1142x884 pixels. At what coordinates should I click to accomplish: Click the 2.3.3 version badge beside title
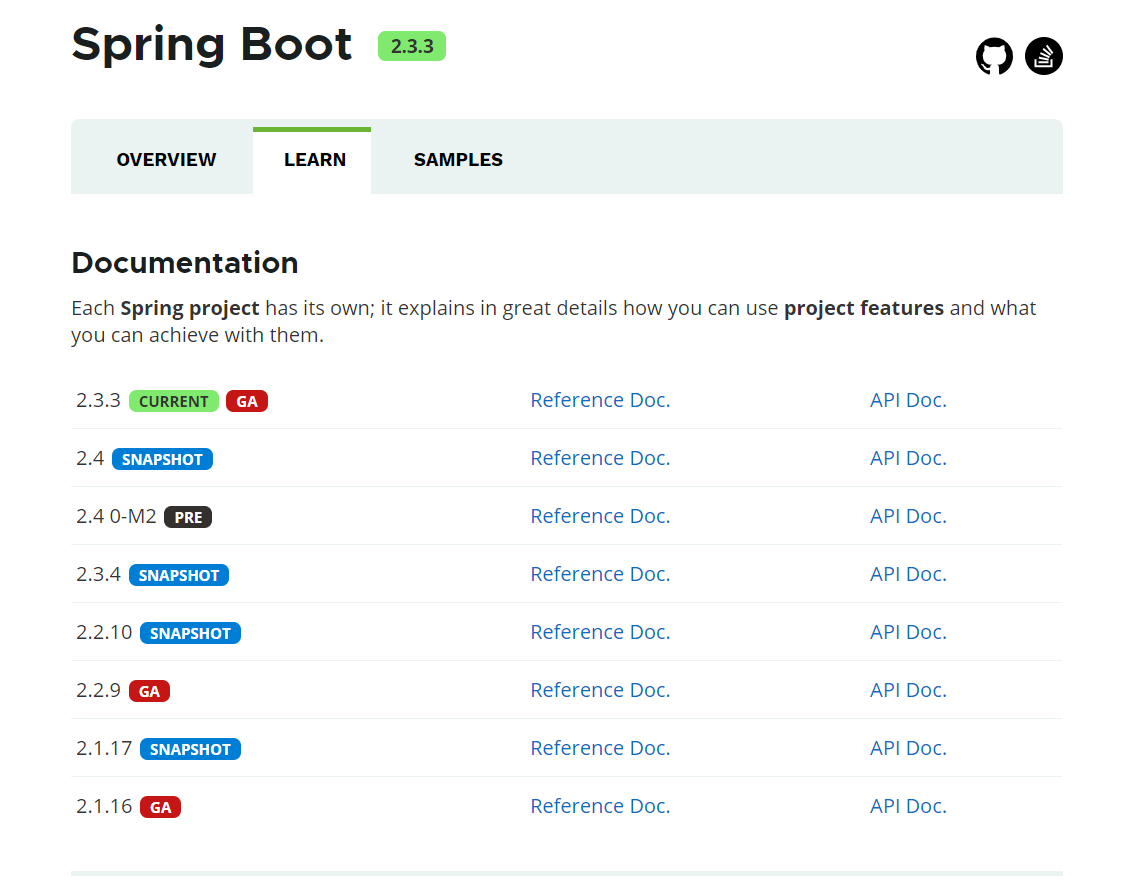point(411,46)
